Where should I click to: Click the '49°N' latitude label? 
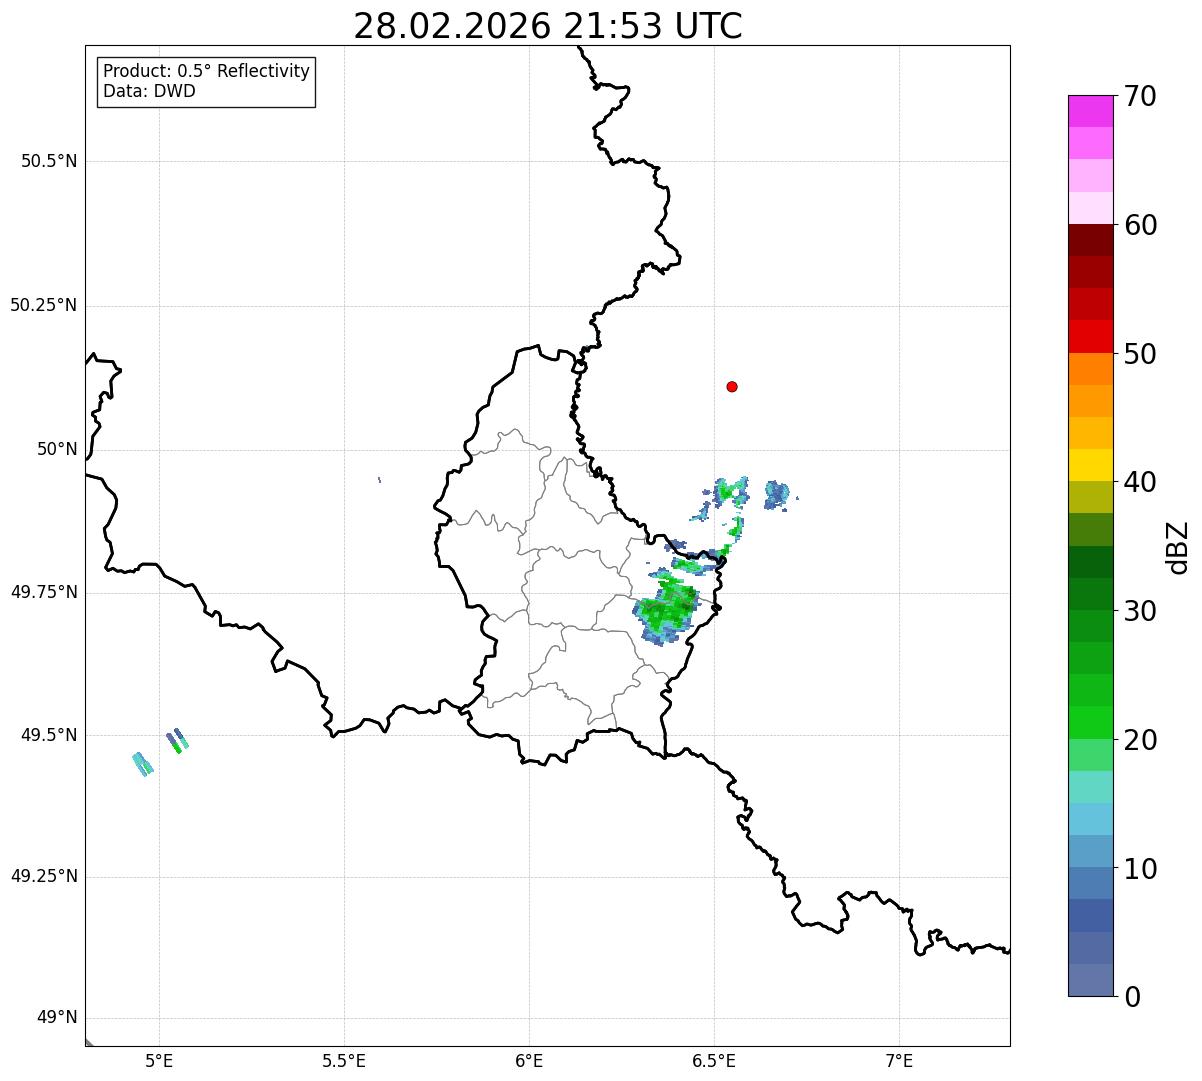(x=57, y=1017)
